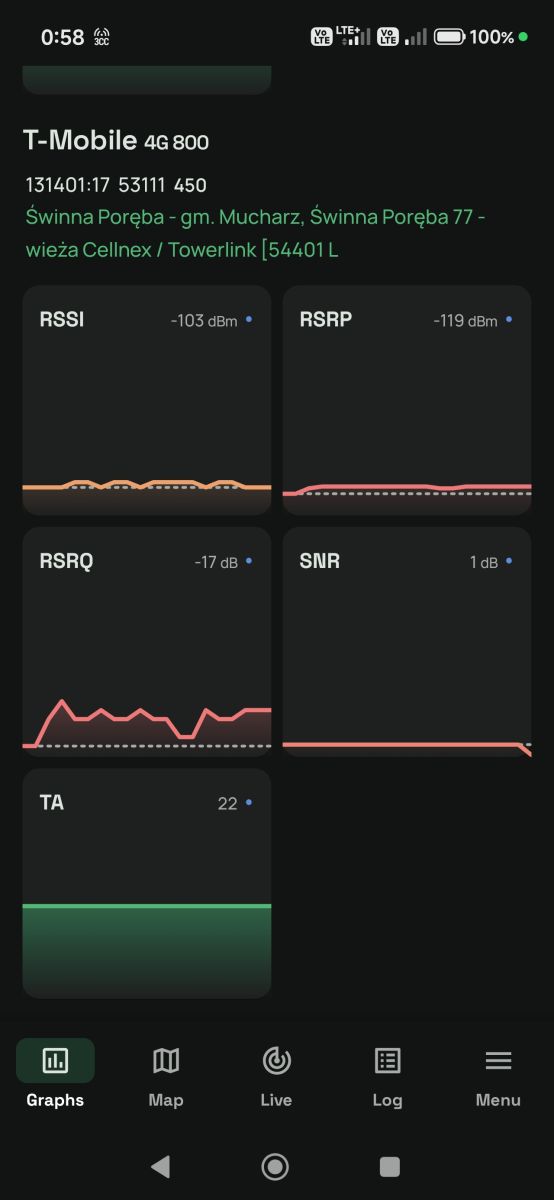
Task: Open the RSRQ graph card
Action: (x=147, y=642)
